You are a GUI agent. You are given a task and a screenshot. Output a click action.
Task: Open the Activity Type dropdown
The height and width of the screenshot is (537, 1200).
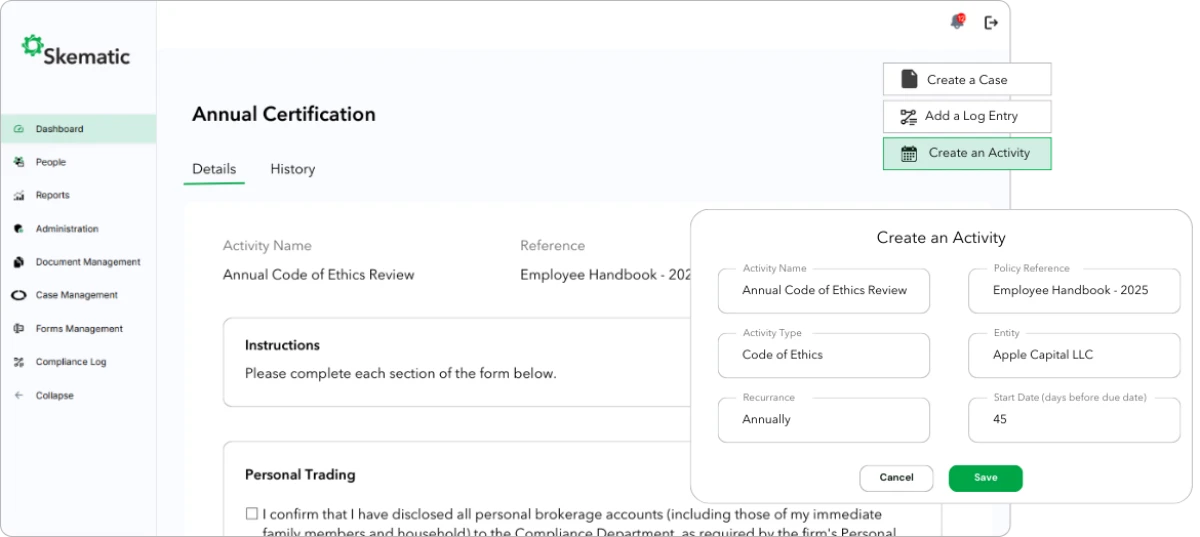(x=823, y=355)
